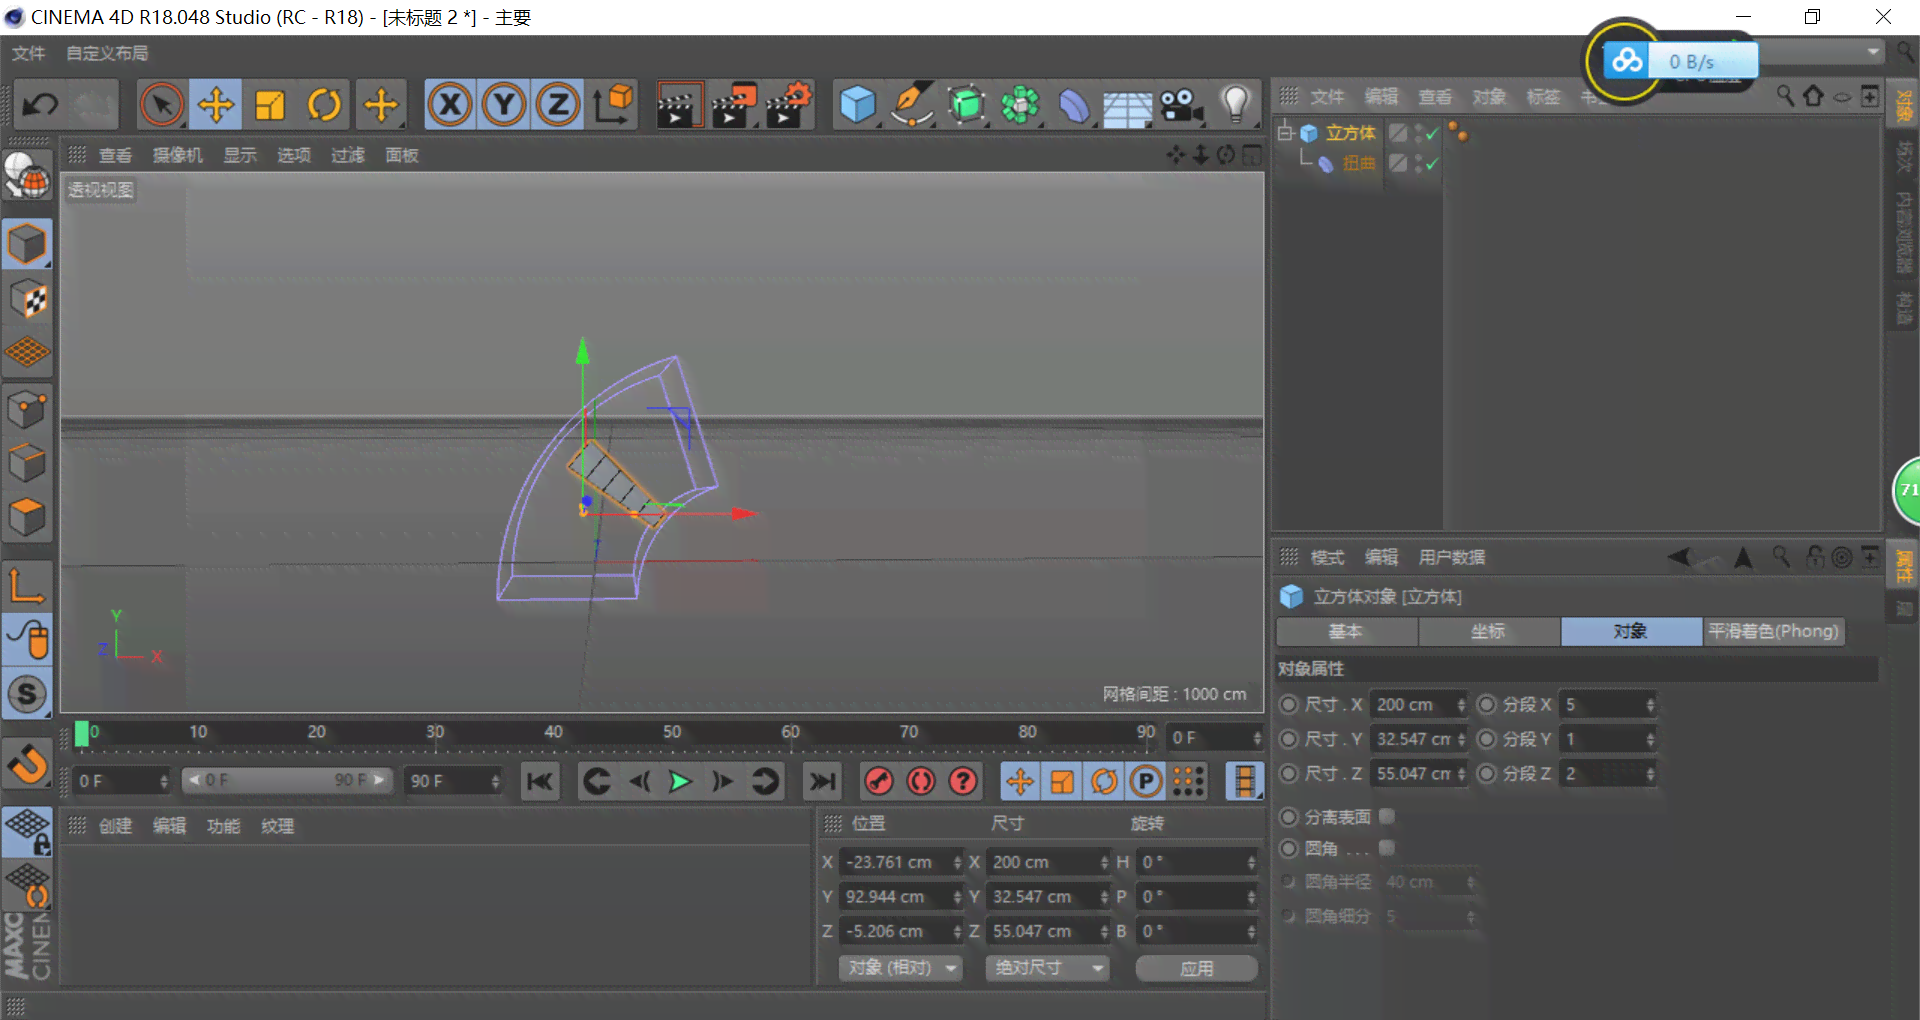Activate the Move tool

[x=216, y=104]
